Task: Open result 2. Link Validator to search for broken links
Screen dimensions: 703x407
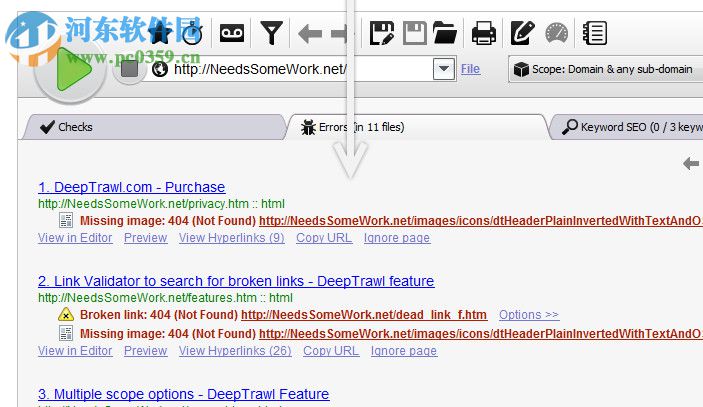Action: click(x=236, y=281)
